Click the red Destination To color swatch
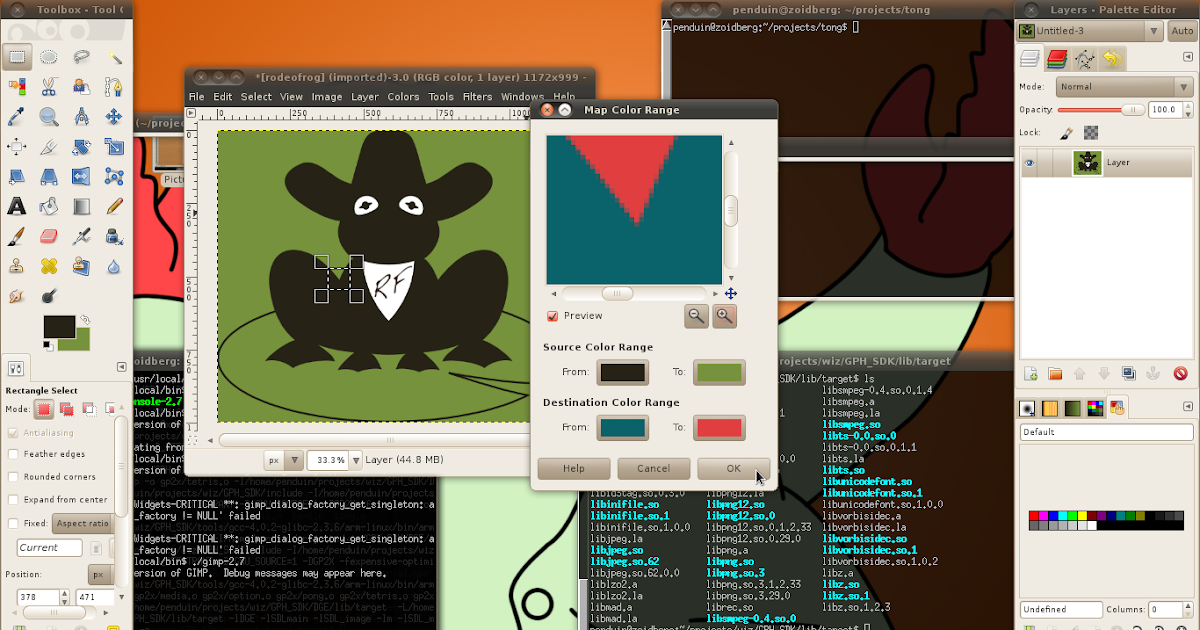 pyautogui.click(x=718, y=427)
